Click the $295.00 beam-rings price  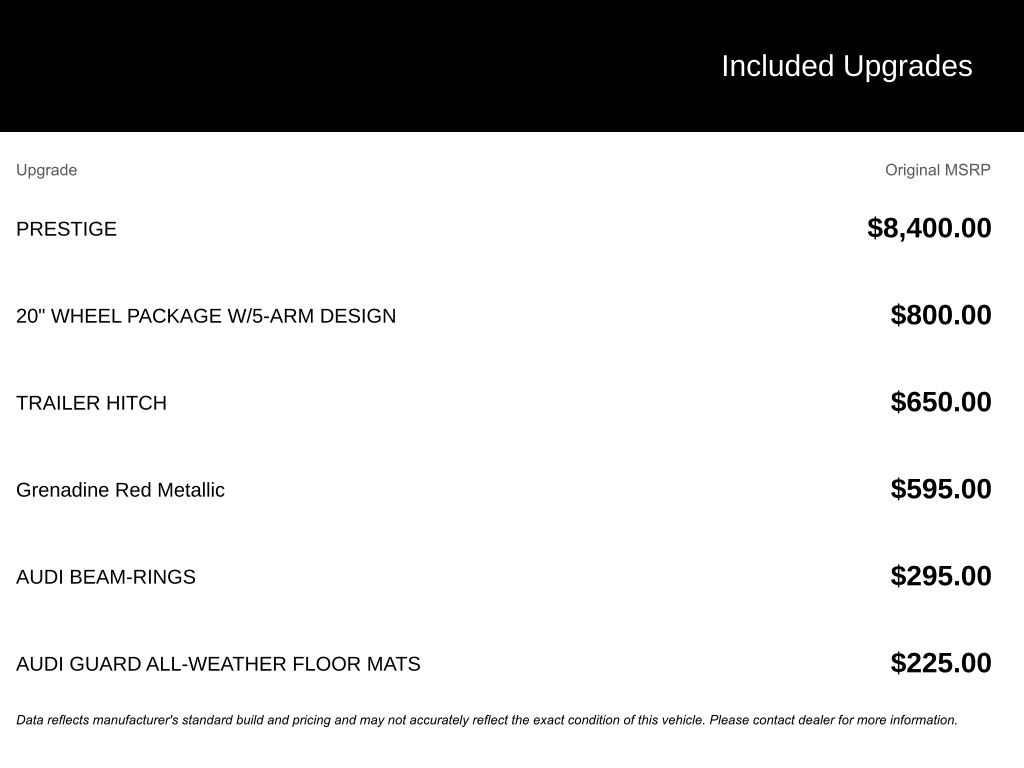tap(941, 576)
